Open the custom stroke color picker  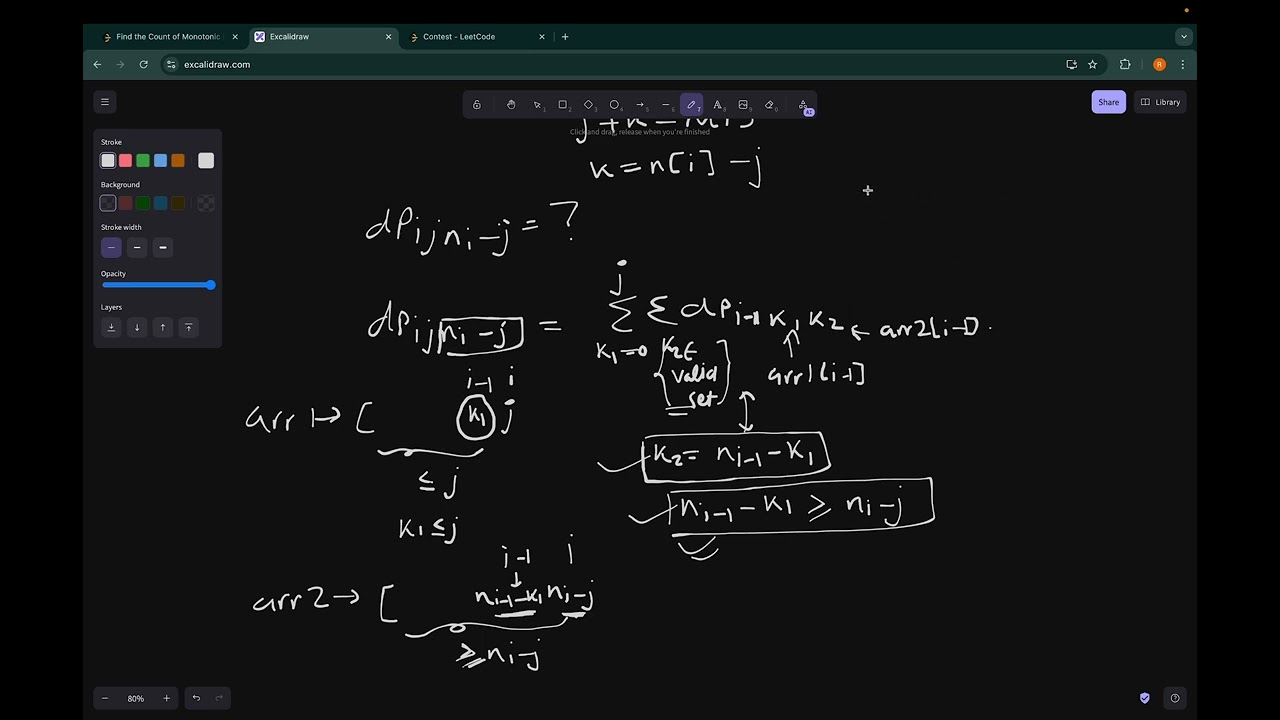click(x=206, y=161)
